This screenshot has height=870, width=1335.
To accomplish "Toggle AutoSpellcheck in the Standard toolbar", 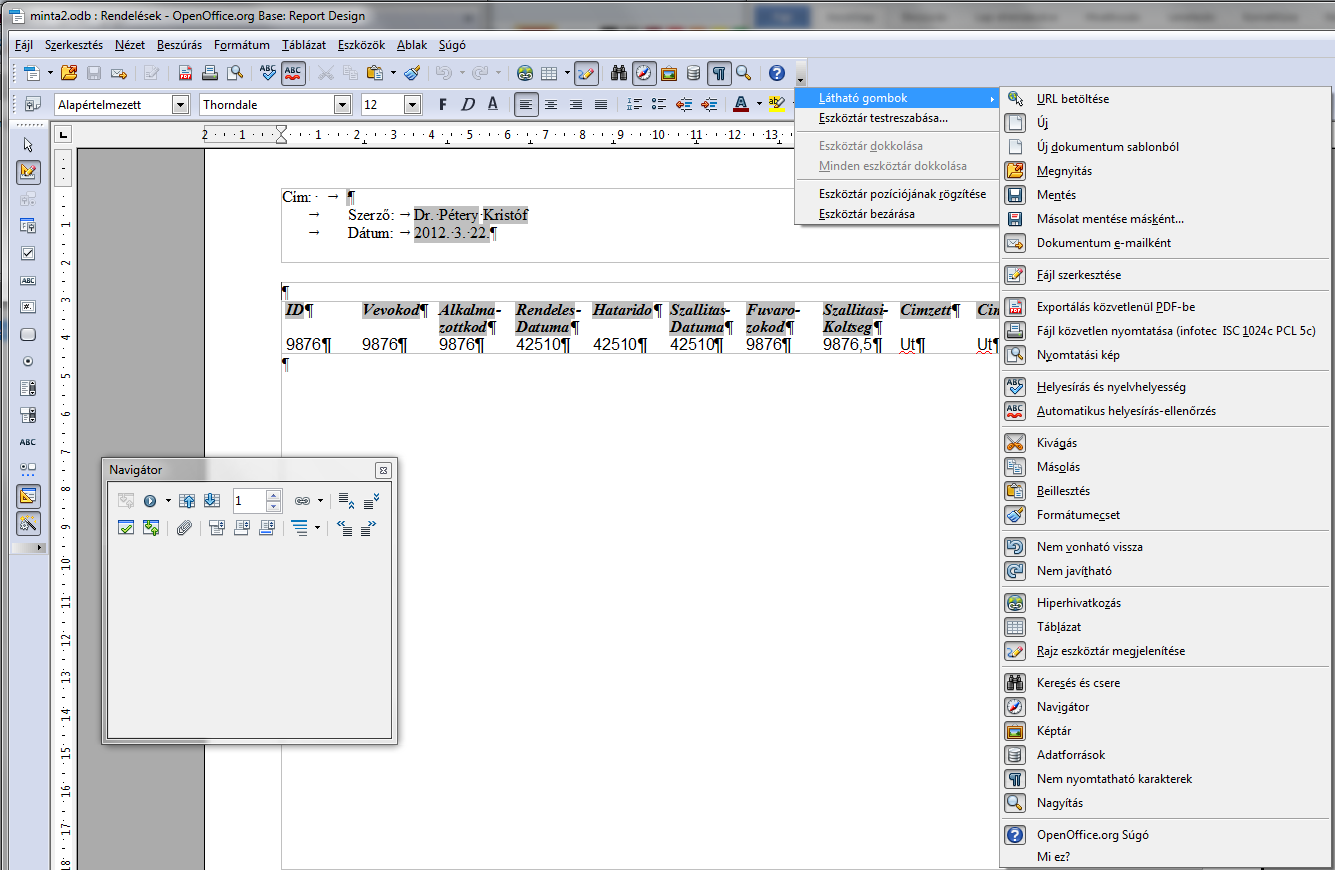I will [293, 73].
